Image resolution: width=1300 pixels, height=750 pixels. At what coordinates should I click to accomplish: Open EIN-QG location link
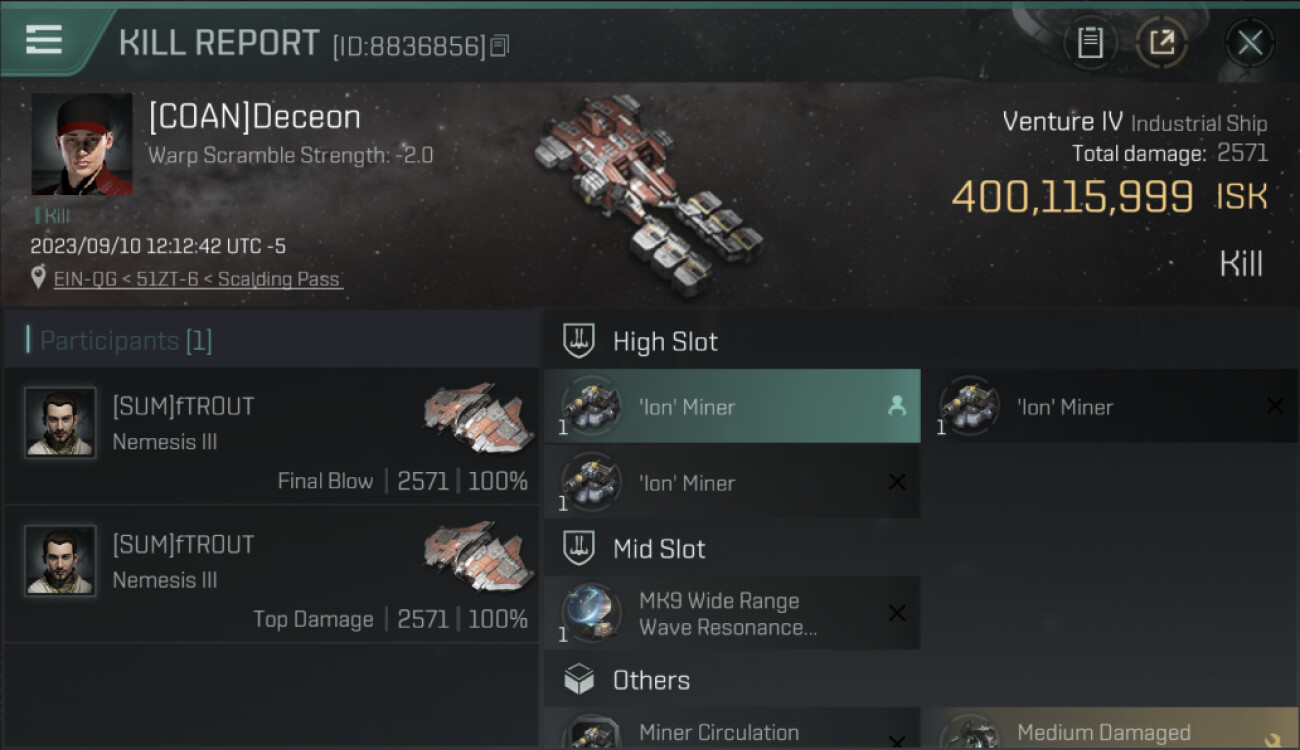(198, 279)
